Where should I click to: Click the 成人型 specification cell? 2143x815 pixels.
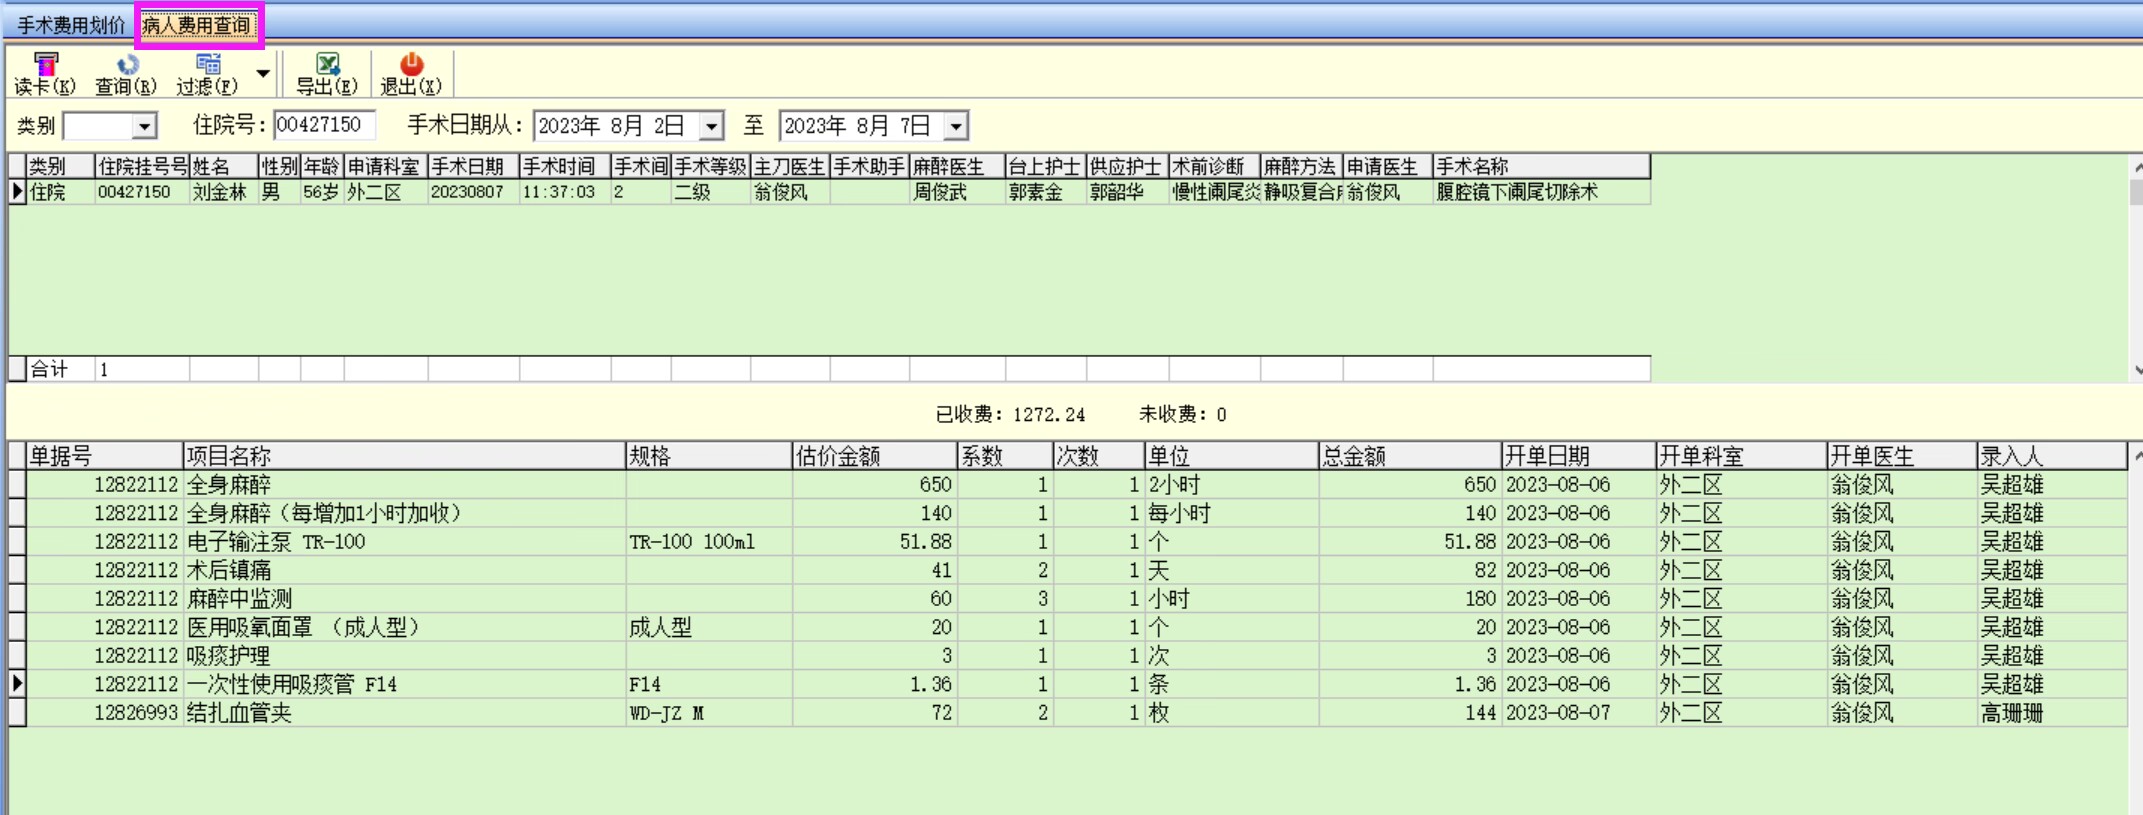[x=709, y=628]
